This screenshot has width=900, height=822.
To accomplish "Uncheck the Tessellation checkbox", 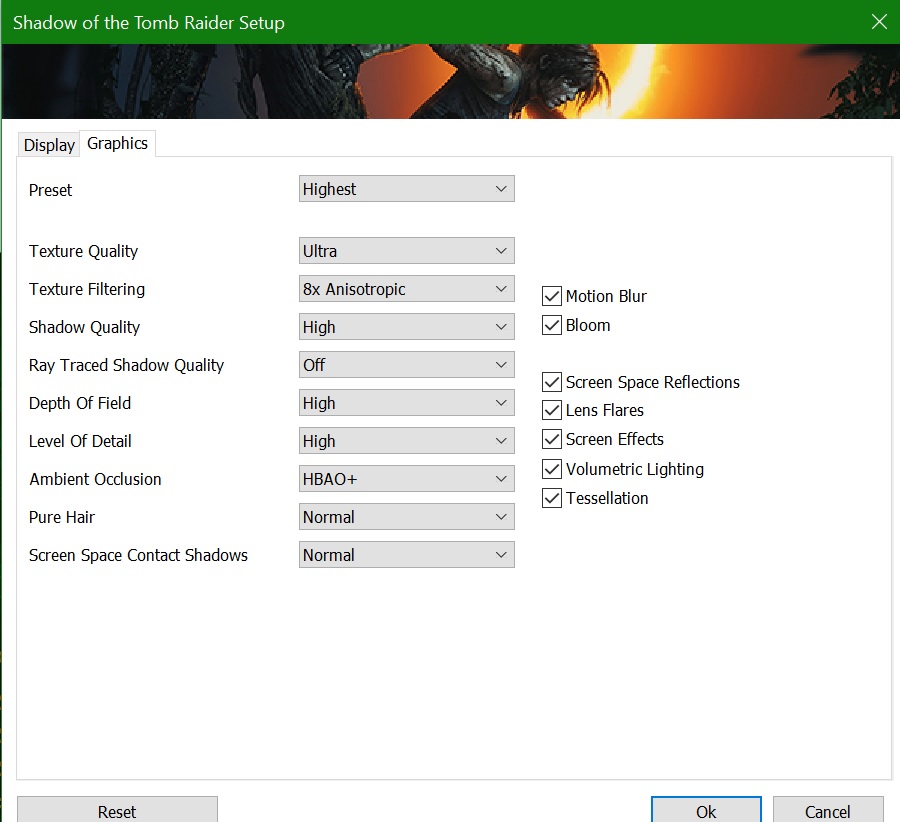I will click(x=552, y=498).
